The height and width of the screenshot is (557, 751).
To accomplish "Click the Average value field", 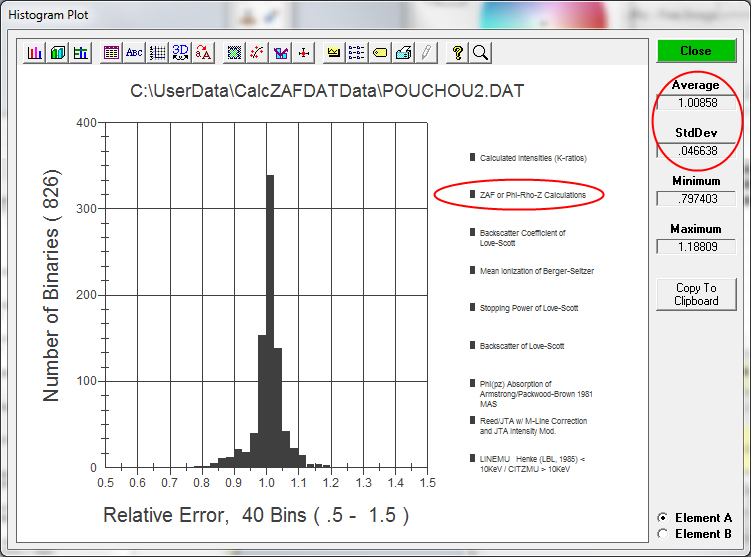I will (696, 102).
